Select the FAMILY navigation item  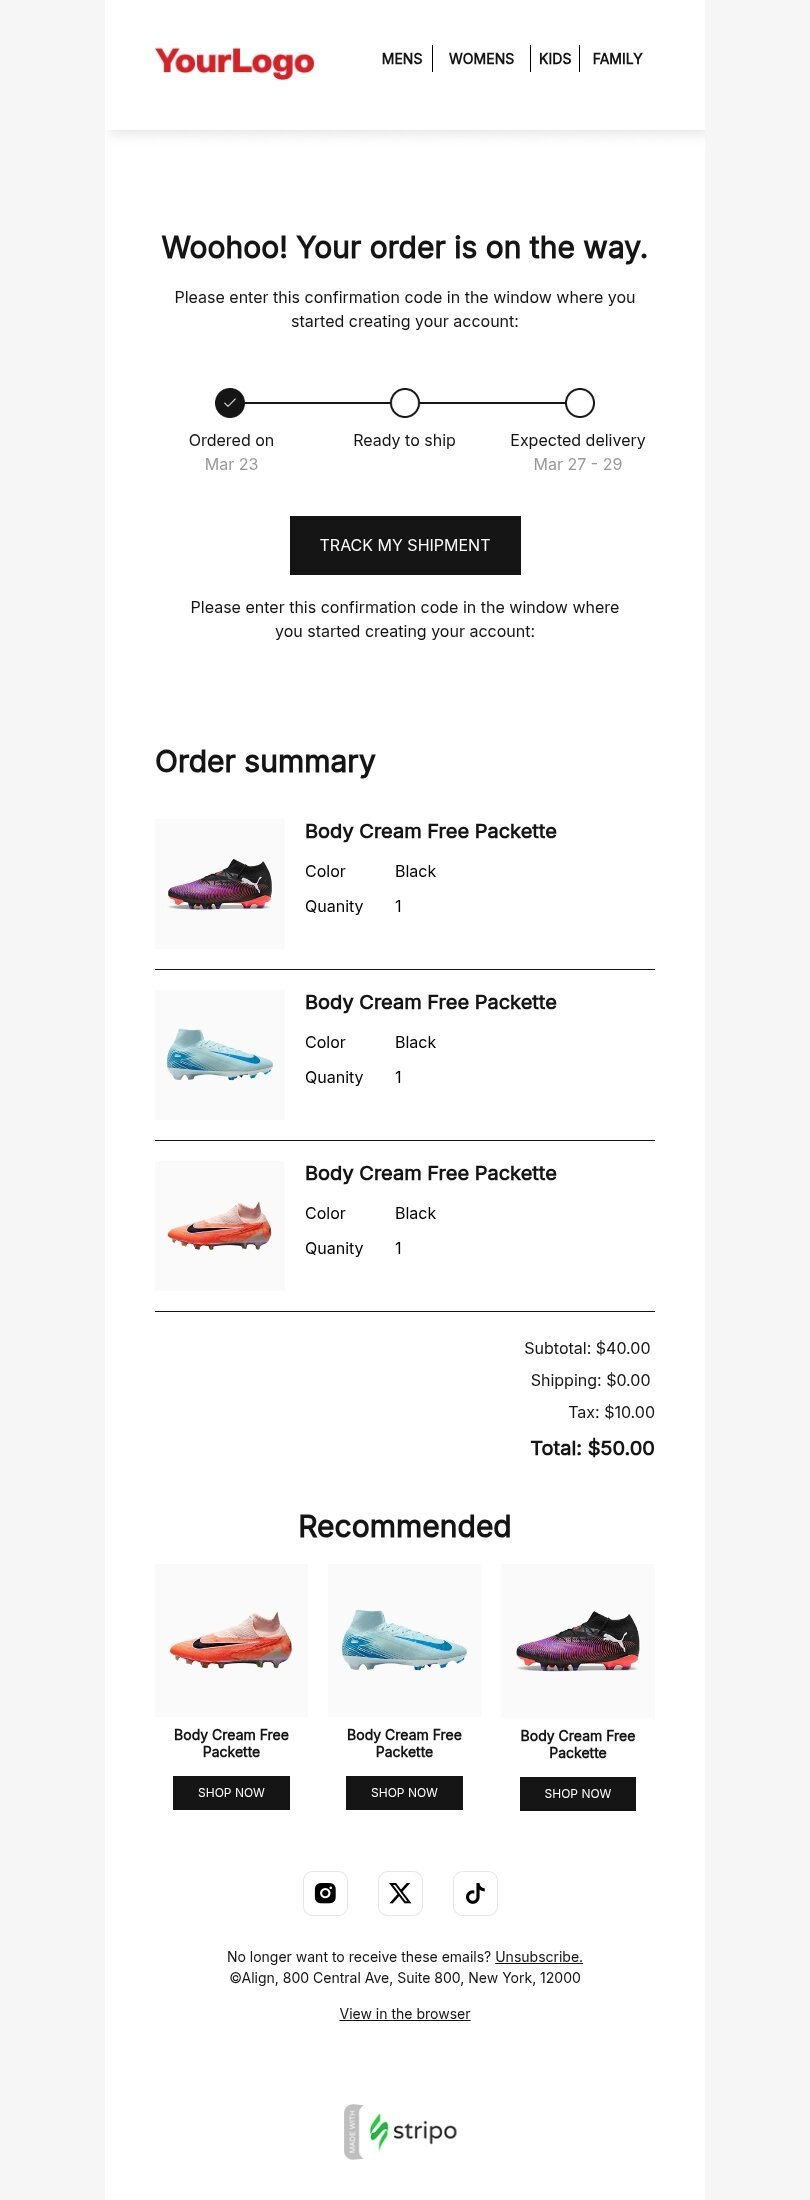click(x=617, y=59)
